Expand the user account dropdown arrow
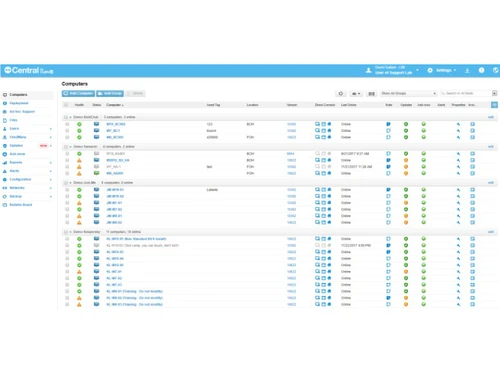Image resolution: width=500 pixels, height=375 pixels. point(417,70)
